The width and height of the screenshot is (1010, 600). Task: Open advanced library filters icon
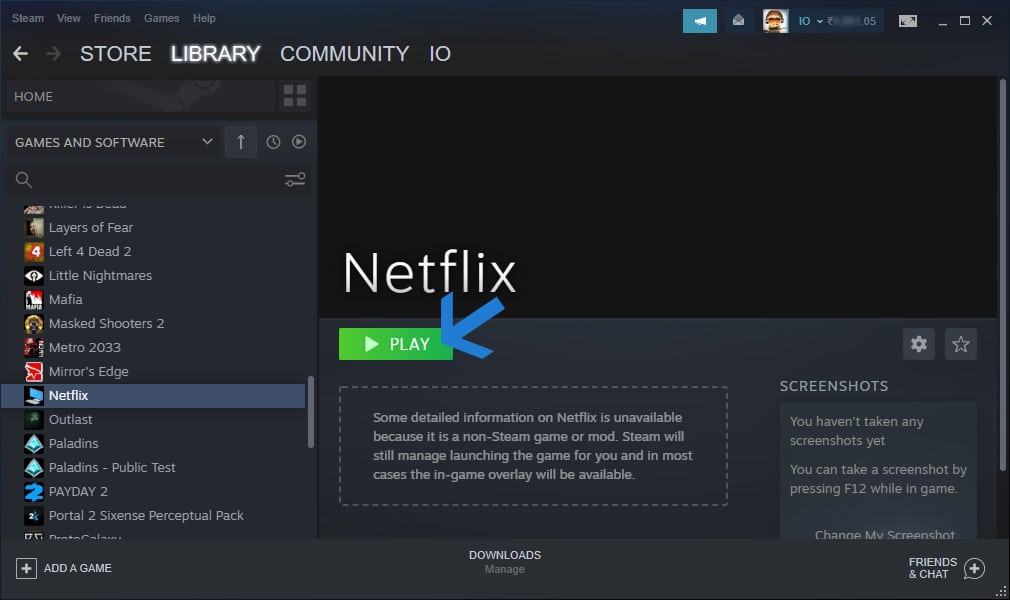pyautogui.click(x=293, y=179)
